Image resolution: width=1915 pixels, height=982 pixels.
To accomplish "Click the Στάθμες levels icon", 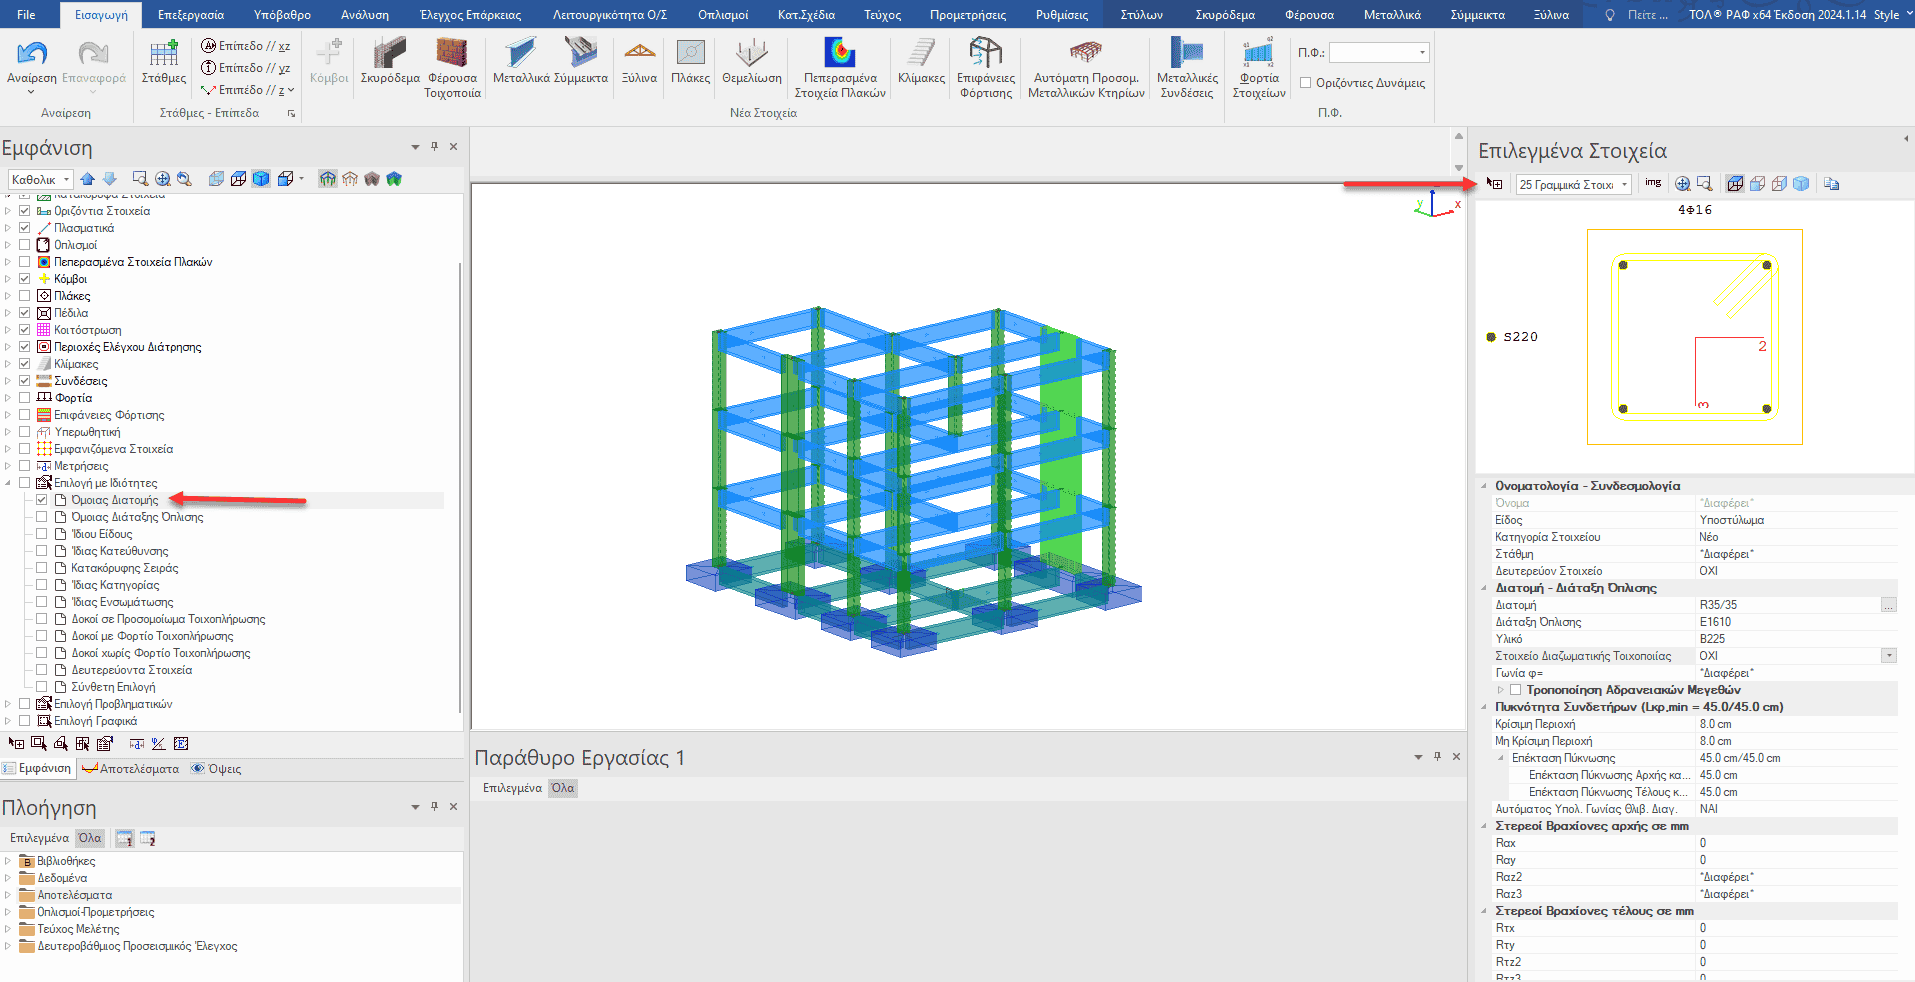I will coord(163,60).
